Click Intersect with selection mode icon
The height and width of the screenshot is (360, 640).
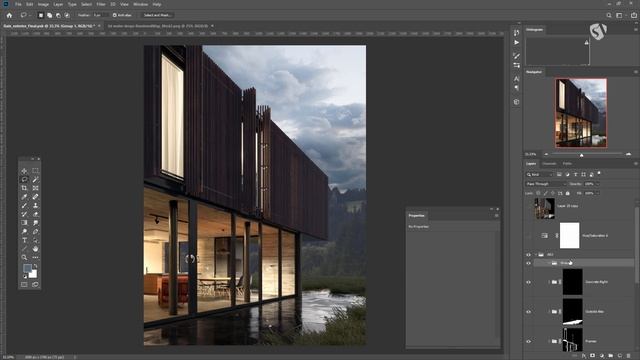pos(67,15)
